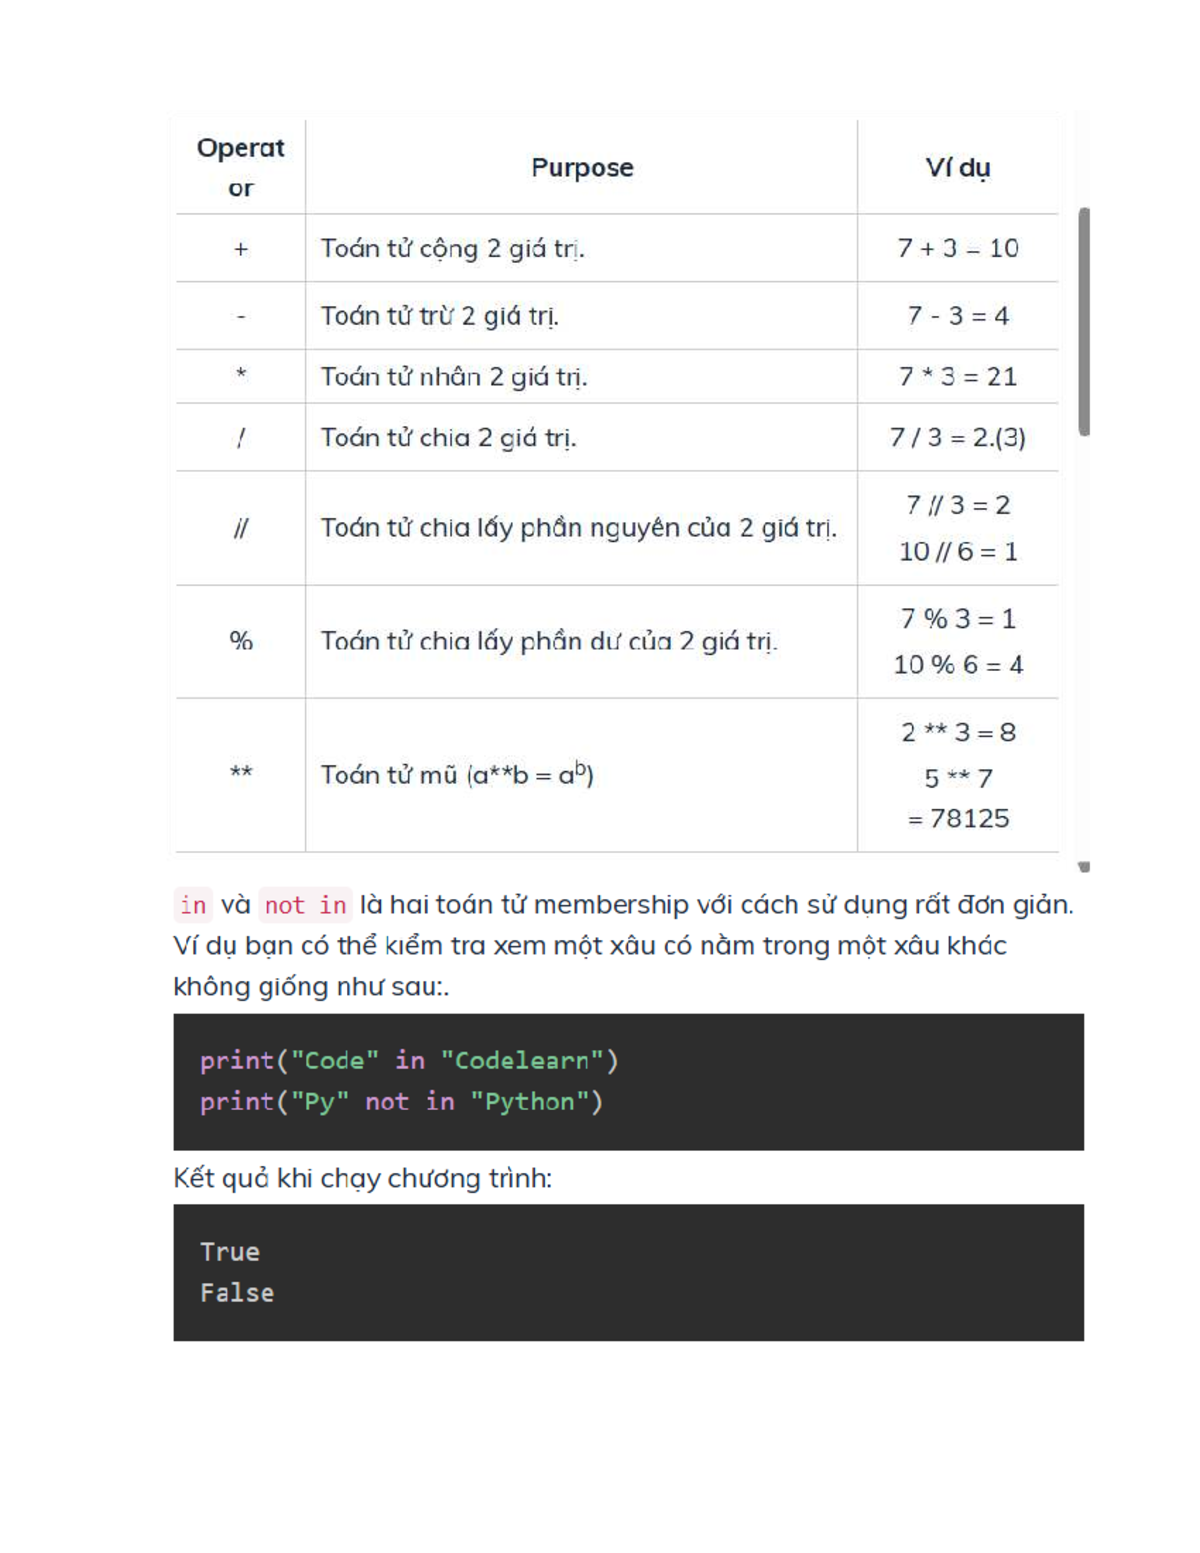
Task: Click the scrollbar down arrow below table
Action: [x=1084, y=867]
